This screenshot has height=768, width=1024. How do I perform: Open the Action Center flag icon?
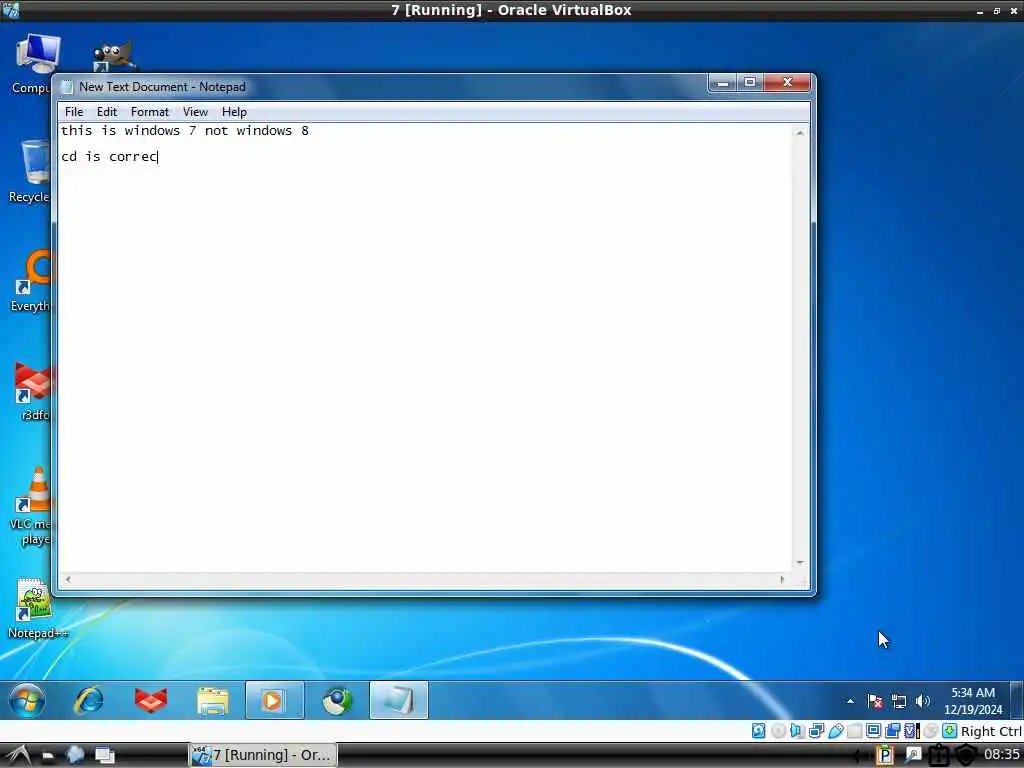874,701
